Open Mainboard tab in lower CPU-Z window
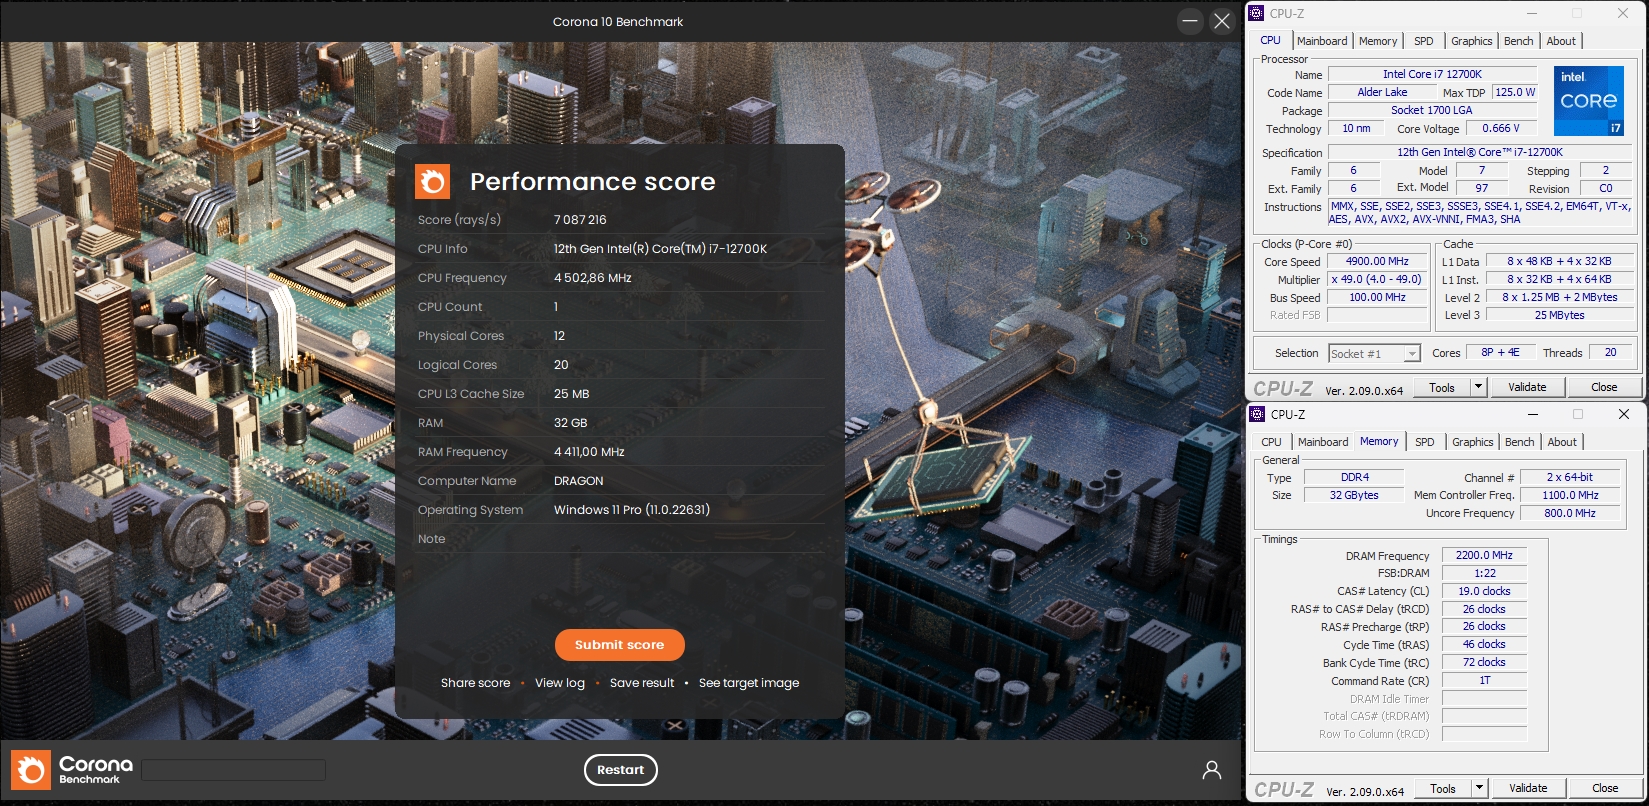The image size is (1649, 806). (1323, 442)
